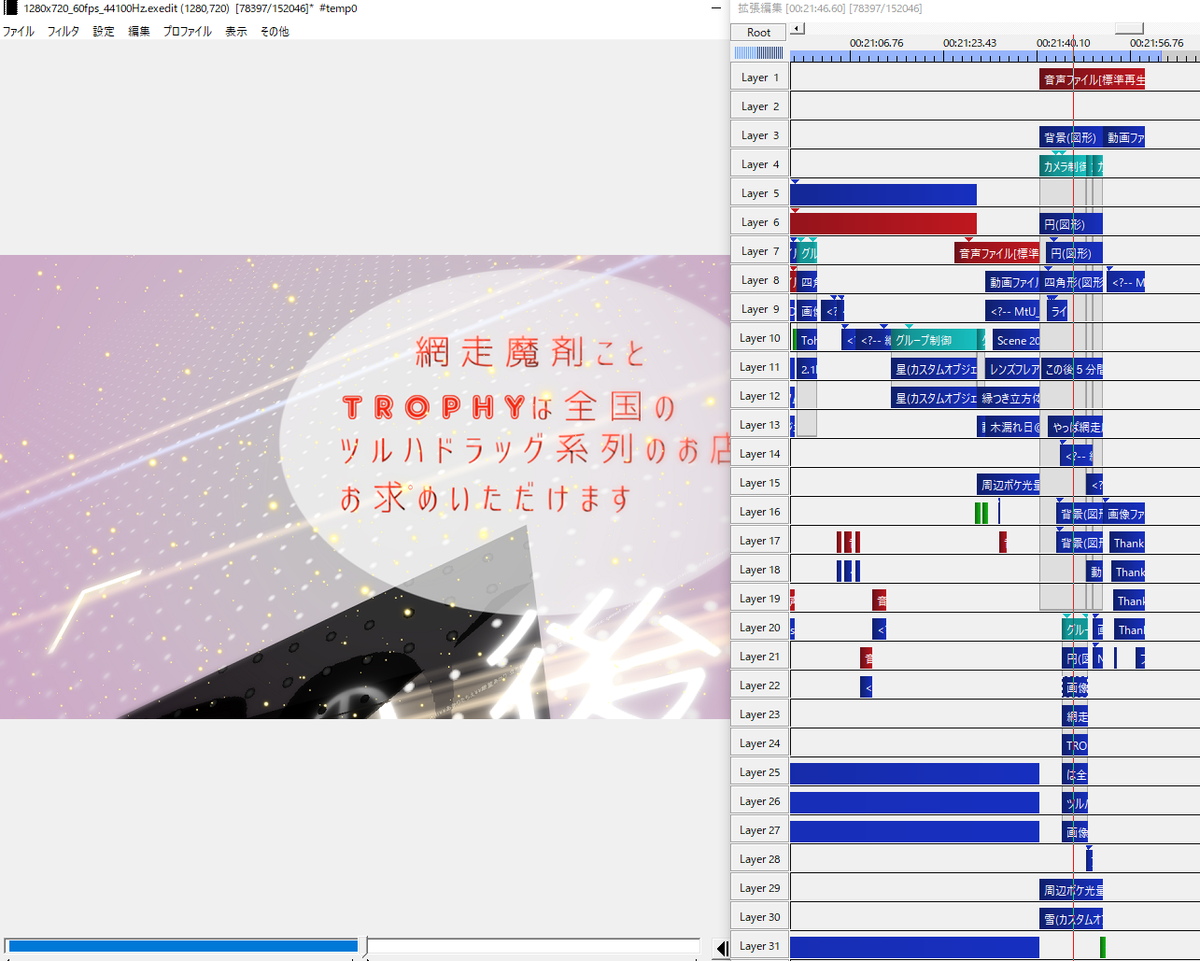Click the timeline horizontal scrollbar thumb

[1129, 29]
